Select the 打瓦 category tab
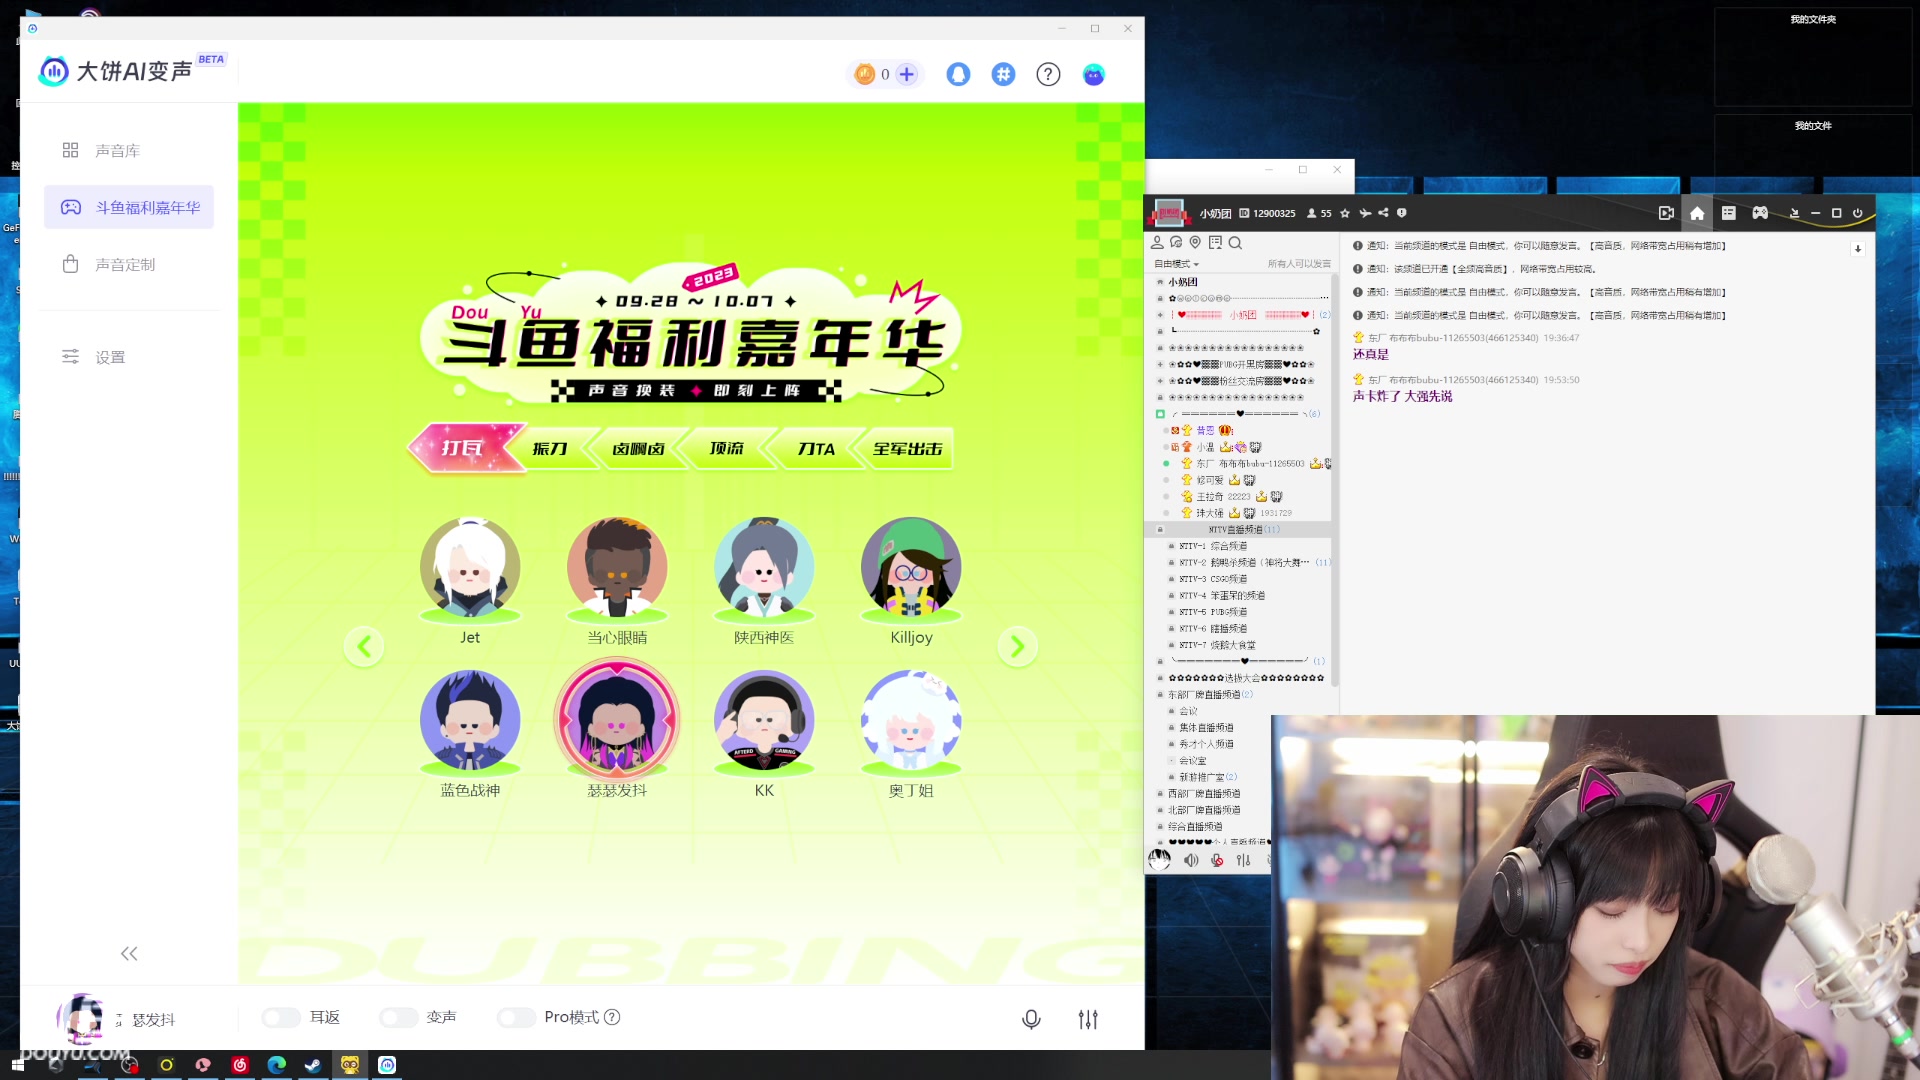 [x=466, y=448]
